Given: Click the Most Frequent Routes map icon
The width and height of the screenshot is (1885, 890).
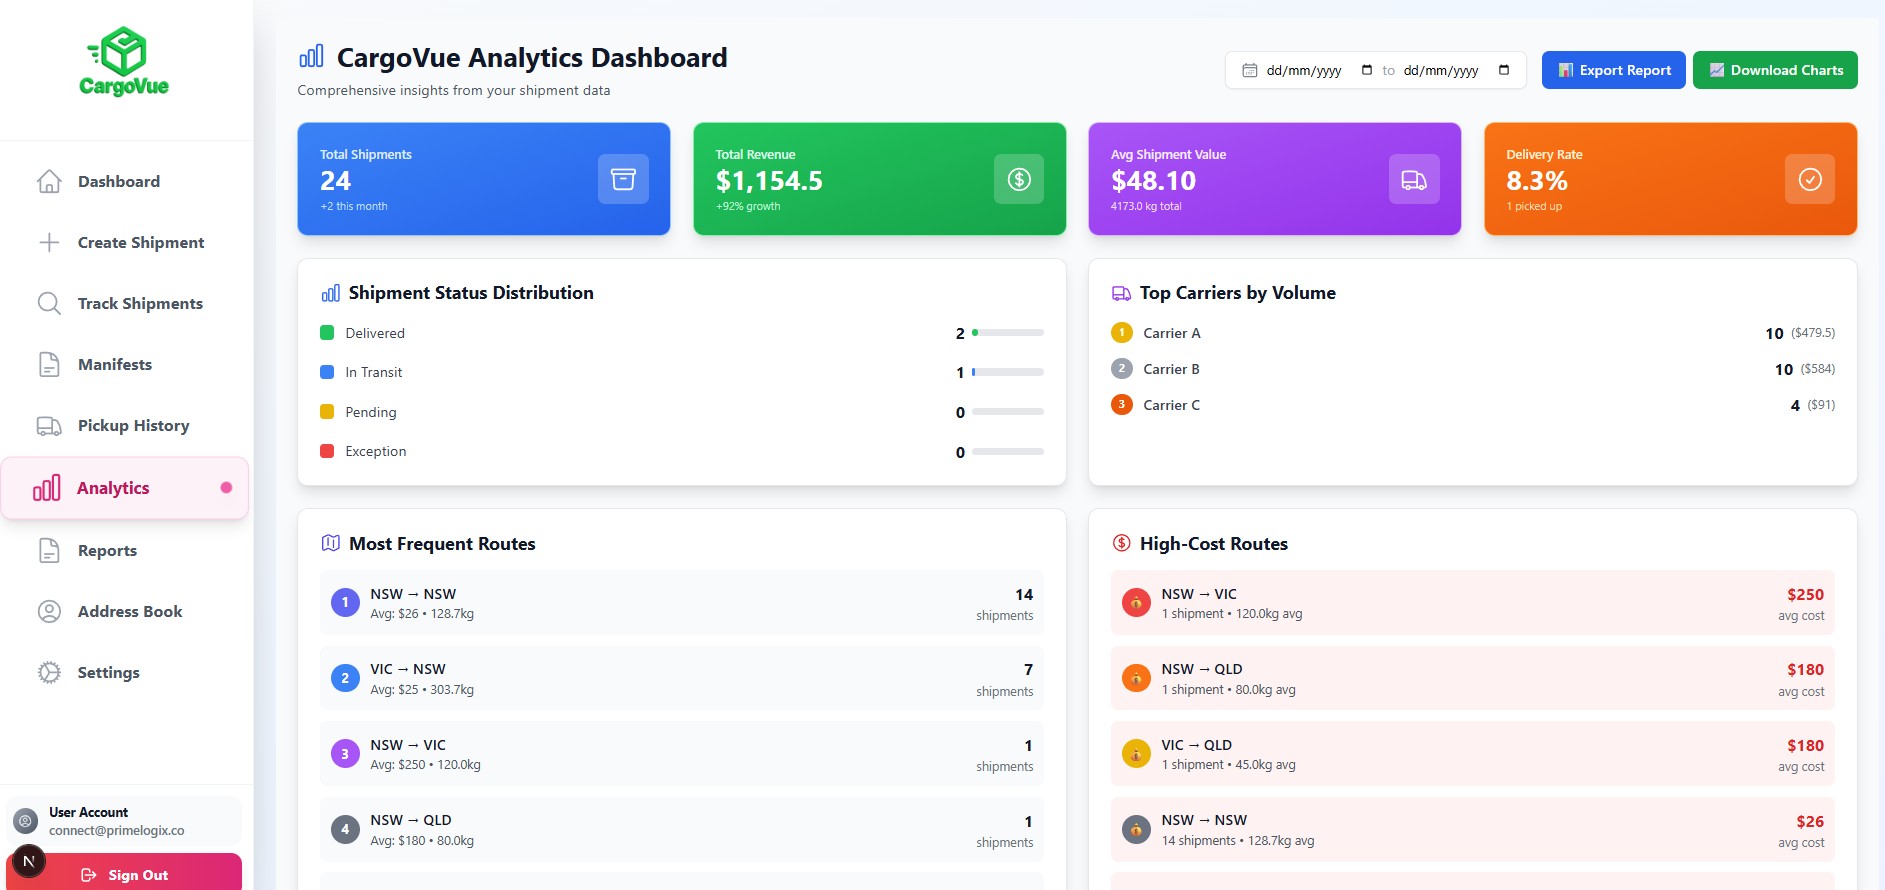Looking at the screenshot, I should click(331, 543).
